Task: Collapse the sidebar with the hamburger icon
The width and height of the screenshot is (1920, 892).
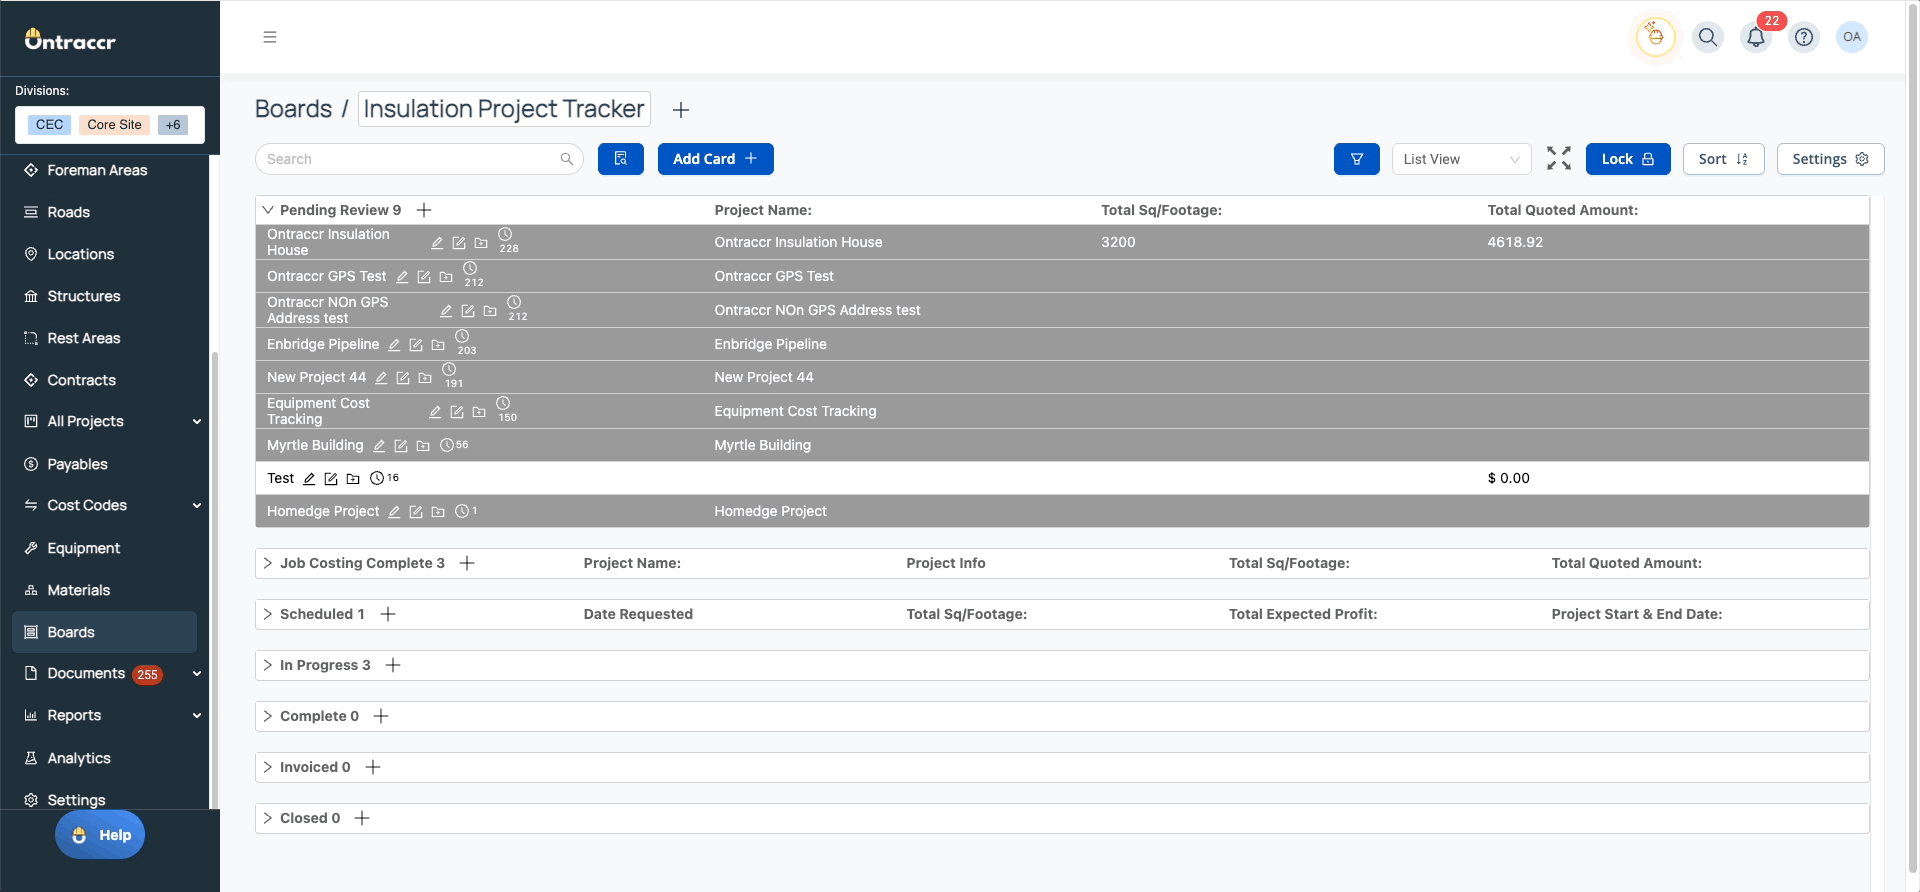Action: 270,37
